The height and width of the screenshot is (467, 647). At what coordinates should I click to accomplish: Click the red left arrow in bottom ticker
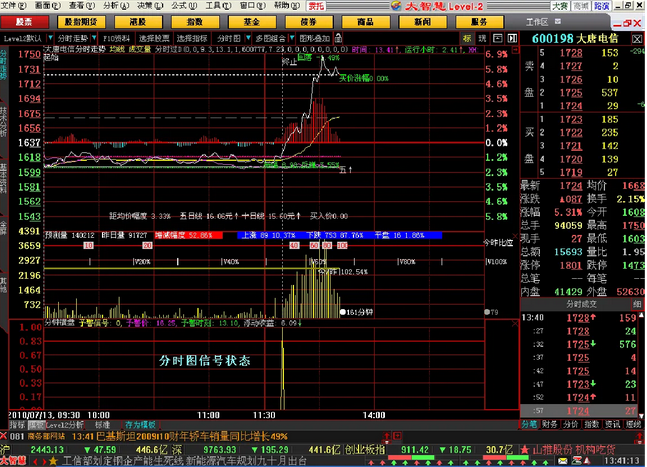tap(35, 461)
